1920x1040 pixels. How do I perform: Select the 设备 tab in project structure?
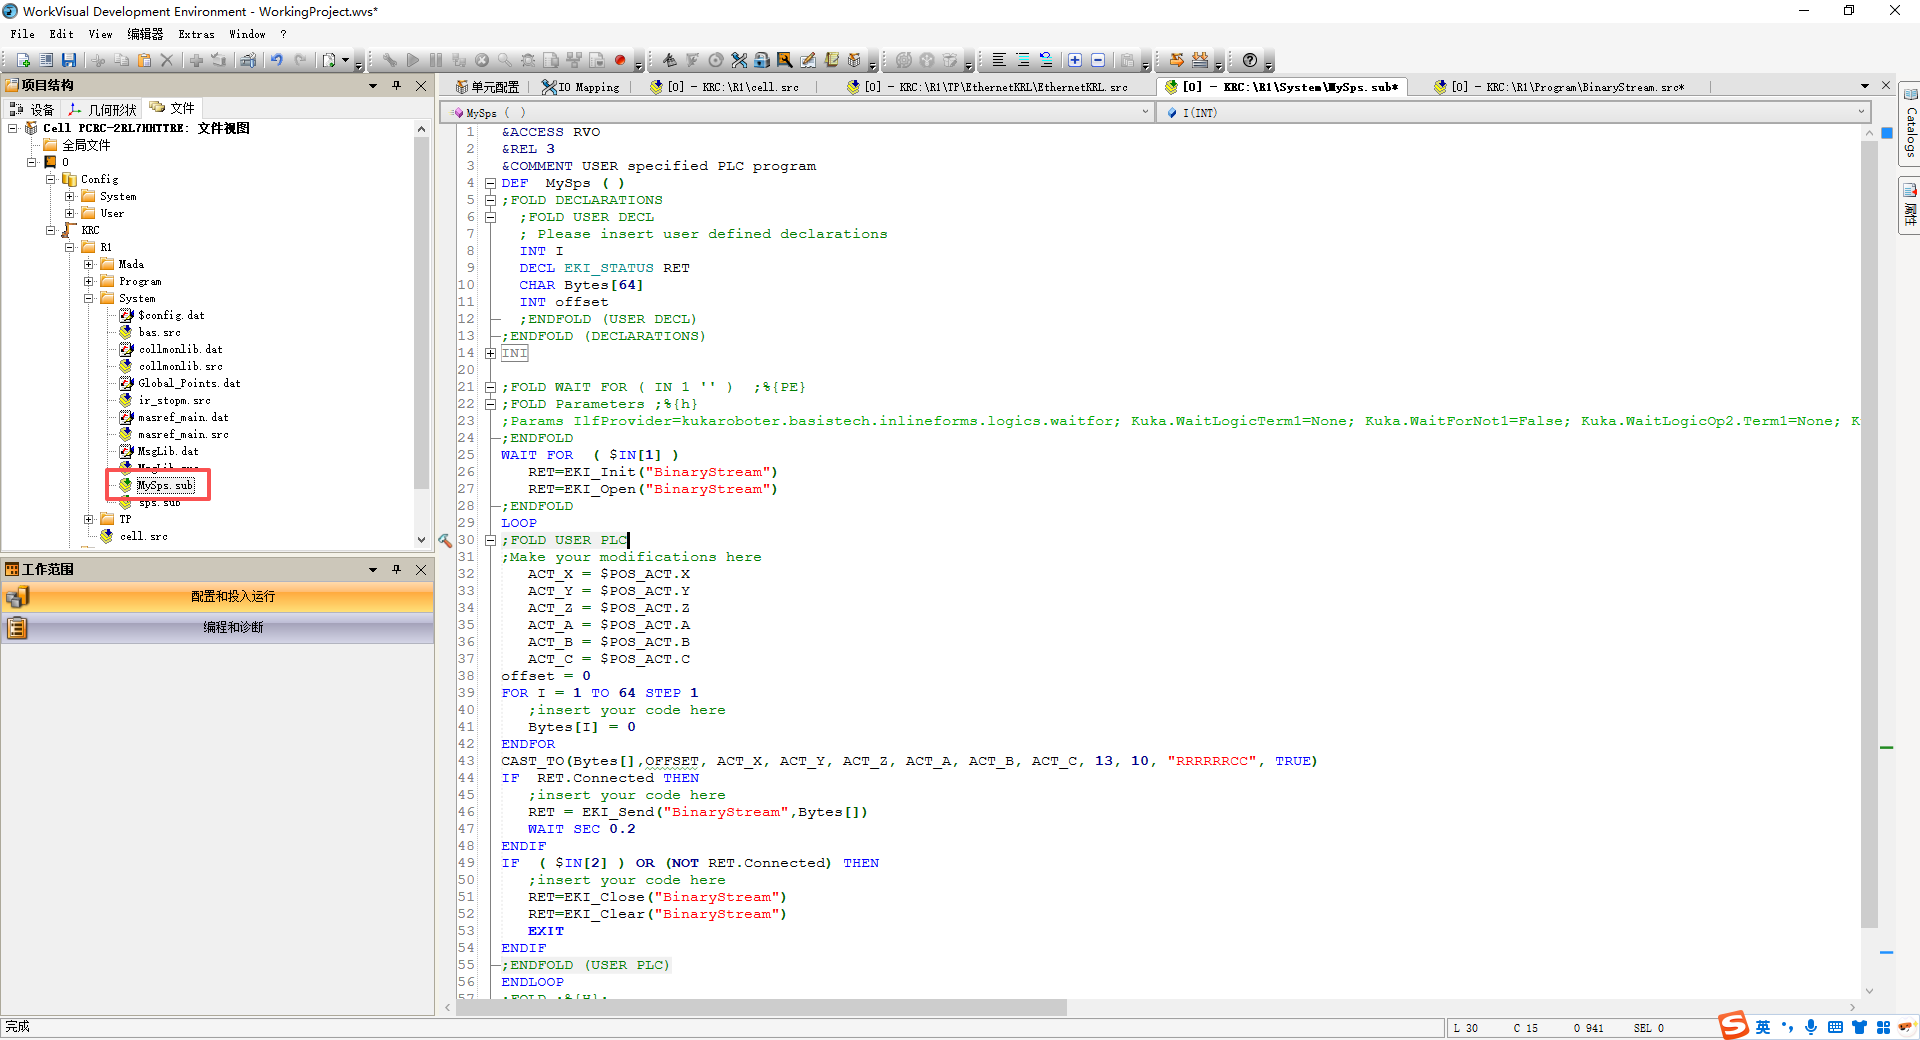(x=32, y=109)
